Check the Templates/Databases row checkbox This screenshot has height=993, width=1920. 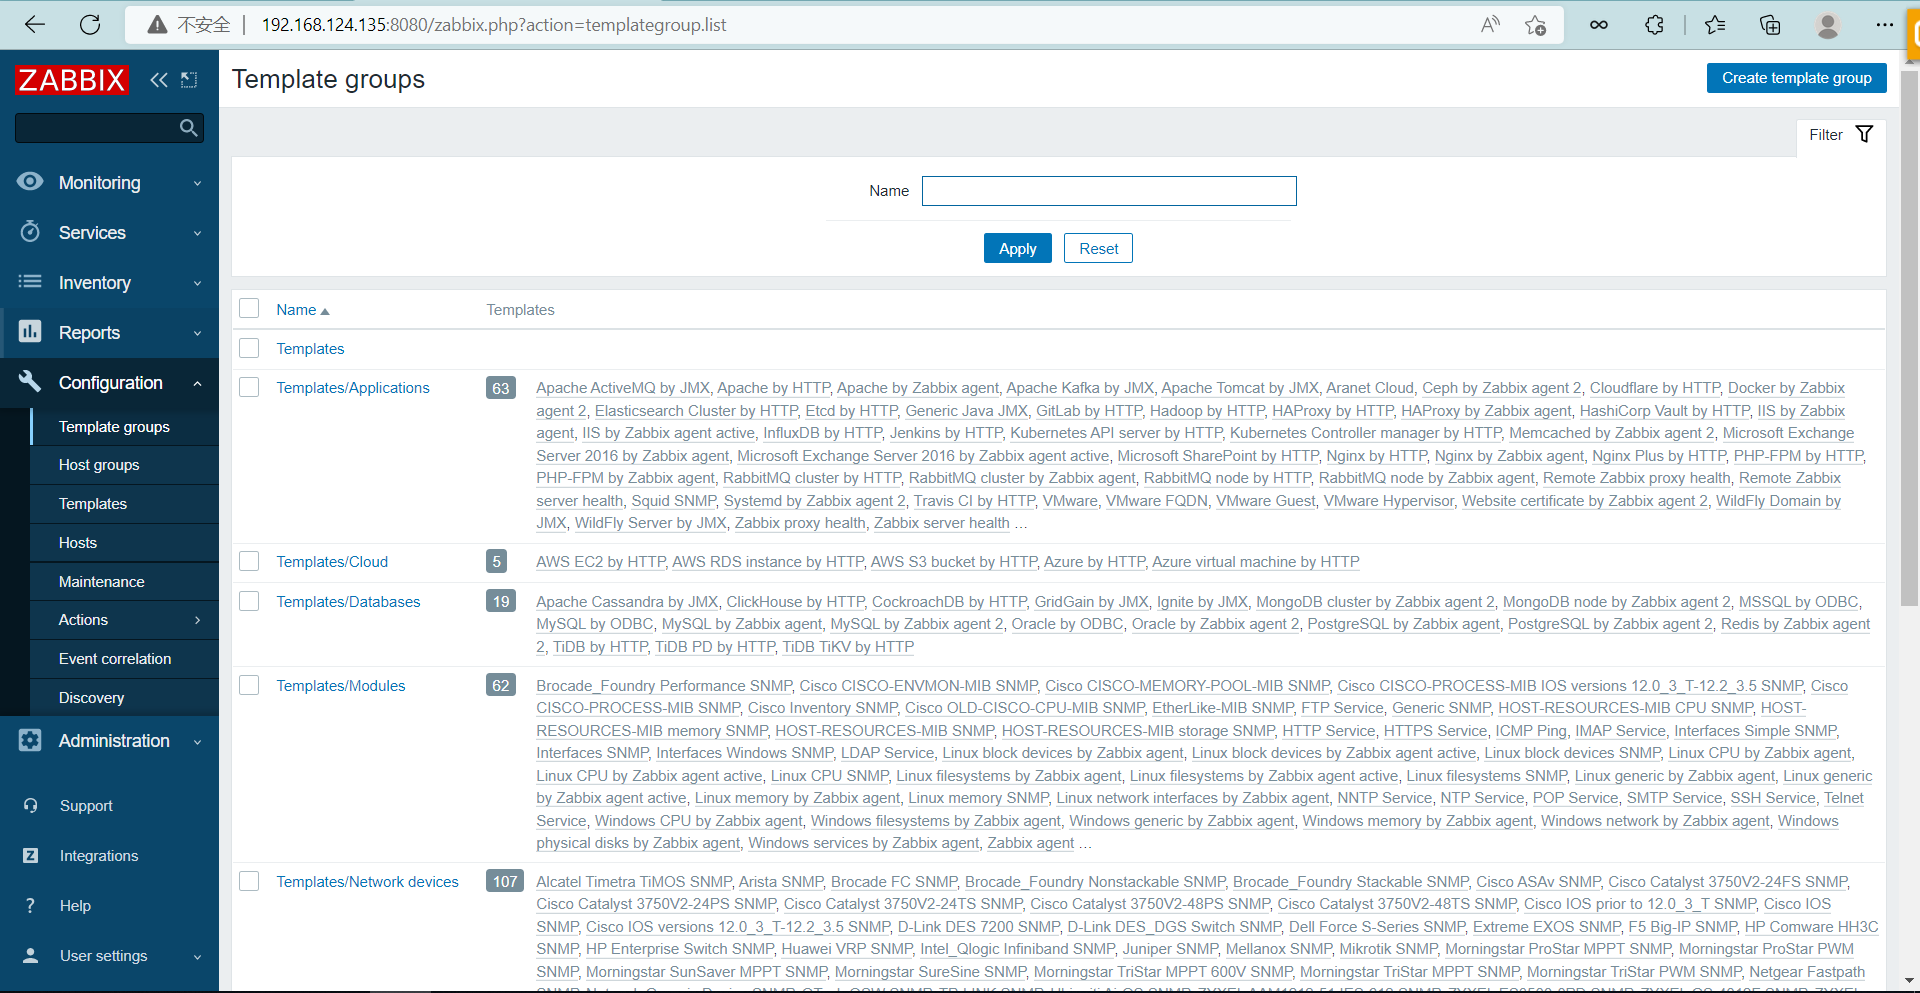point(249,601)
